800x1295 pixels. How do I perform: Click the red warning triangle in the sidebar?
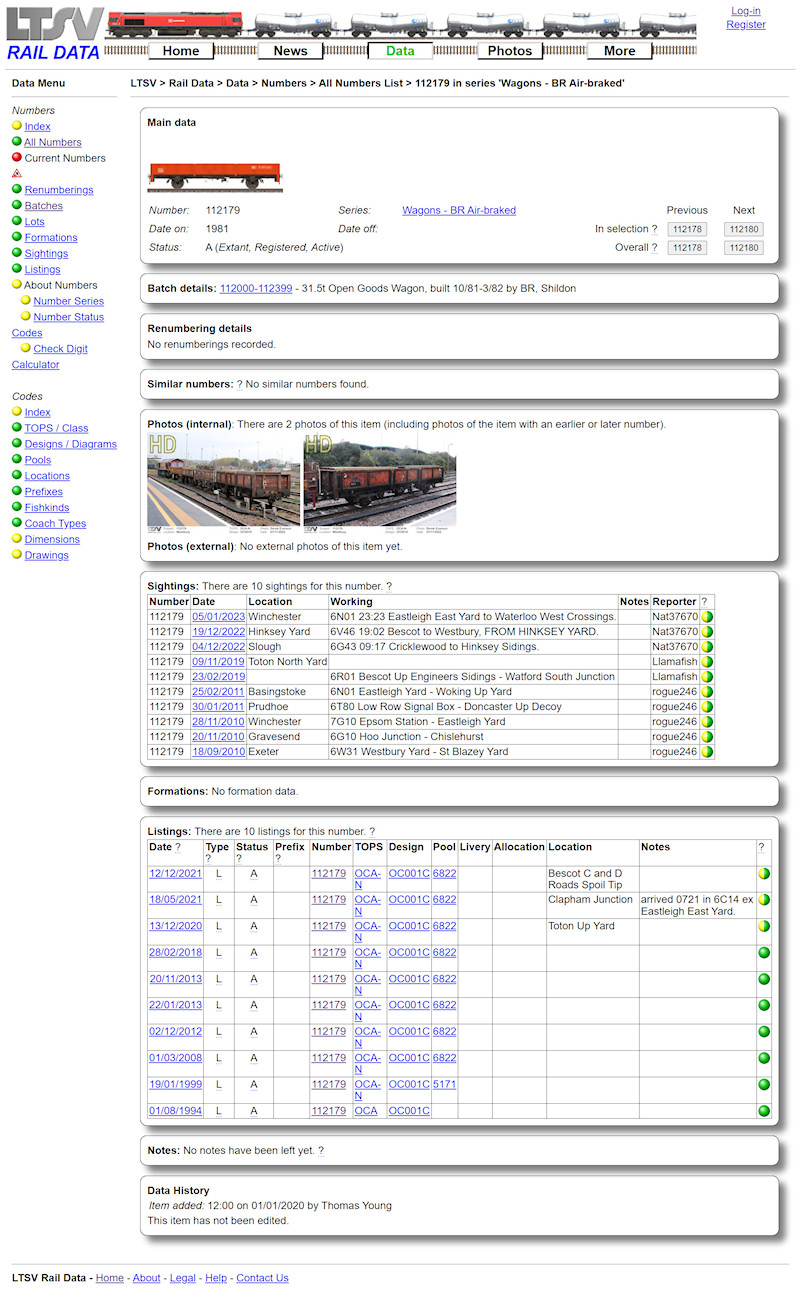18,172
